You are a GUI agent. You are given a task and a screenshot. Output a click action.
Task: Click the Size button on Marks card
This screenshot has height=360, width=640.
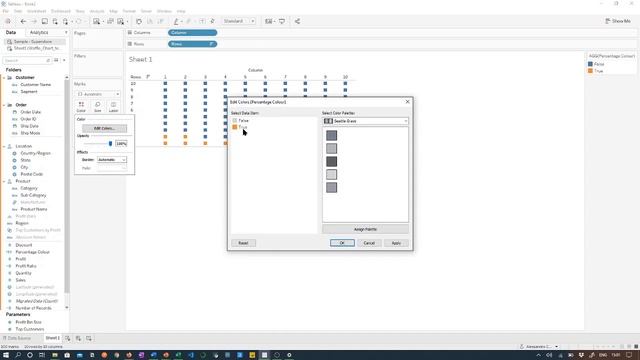(98, 107)
